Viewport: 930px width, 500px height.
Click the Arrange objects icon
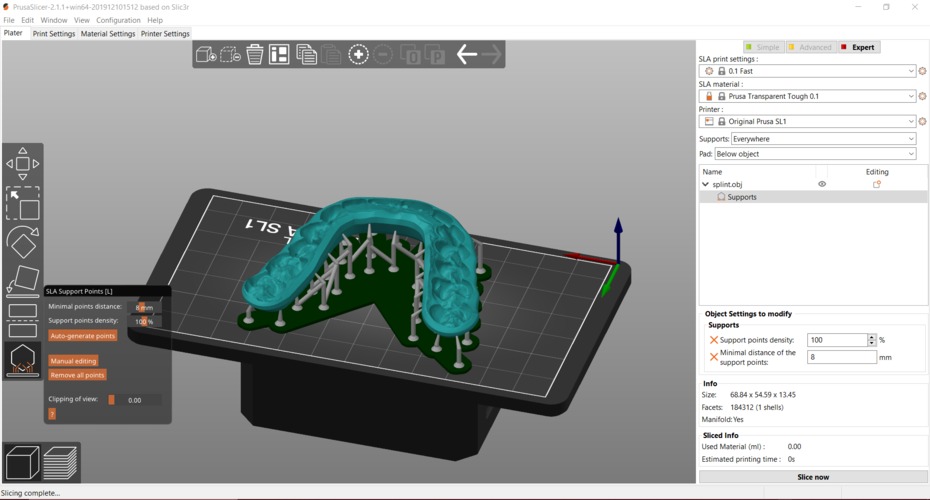(x=279, y=55)
